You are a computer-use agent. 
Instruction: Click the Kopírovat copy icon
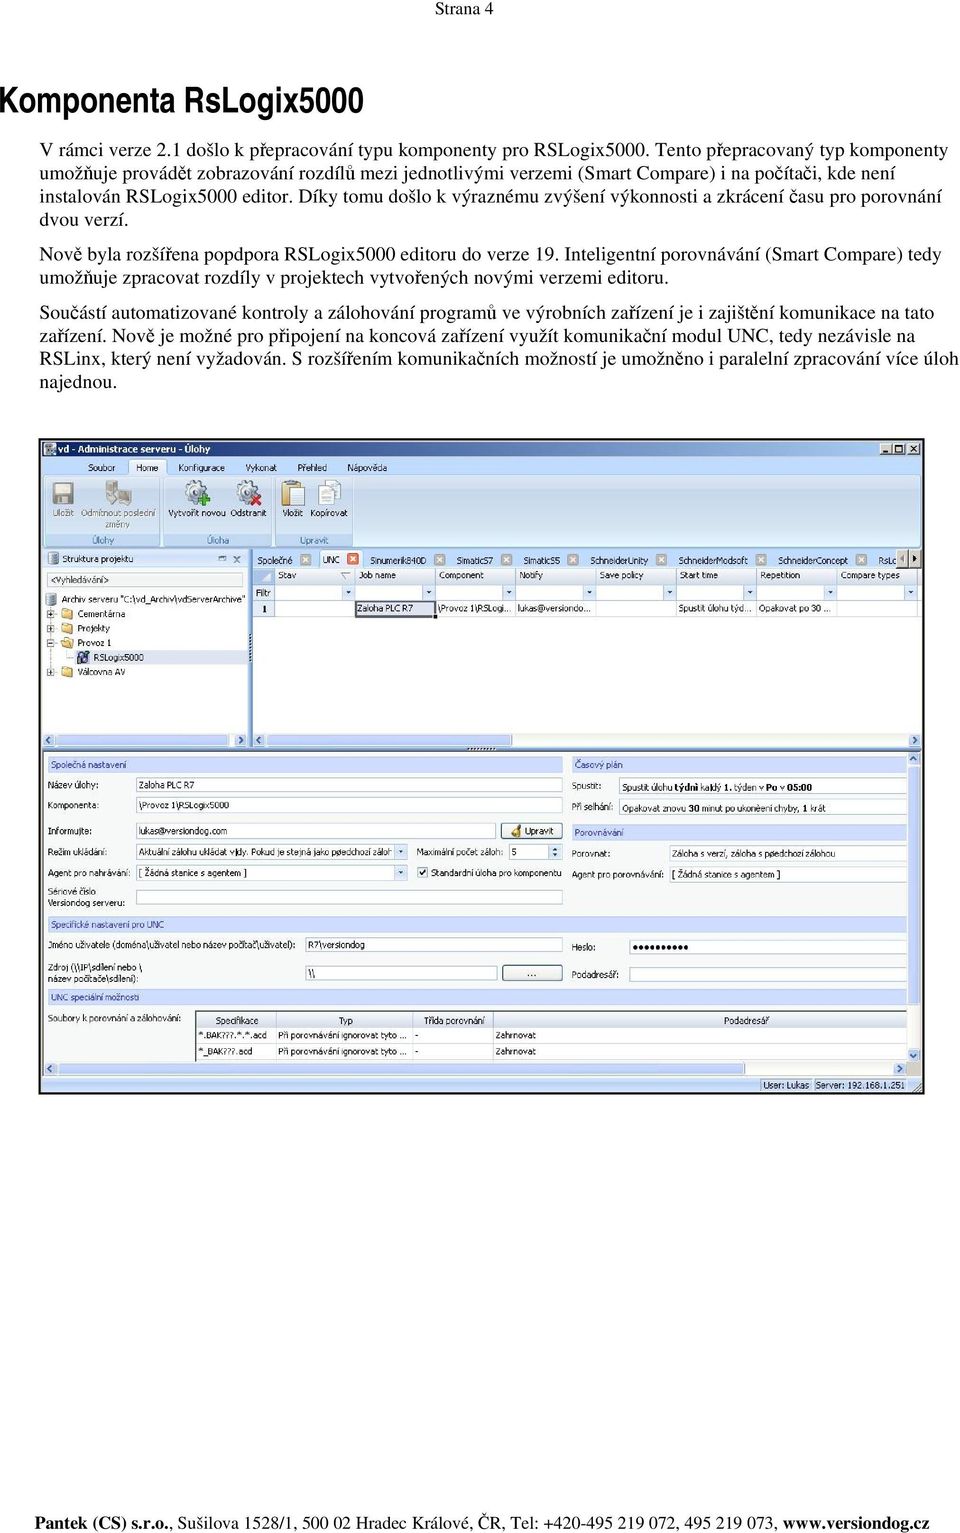pyautogui.click(x=329, y=493)
